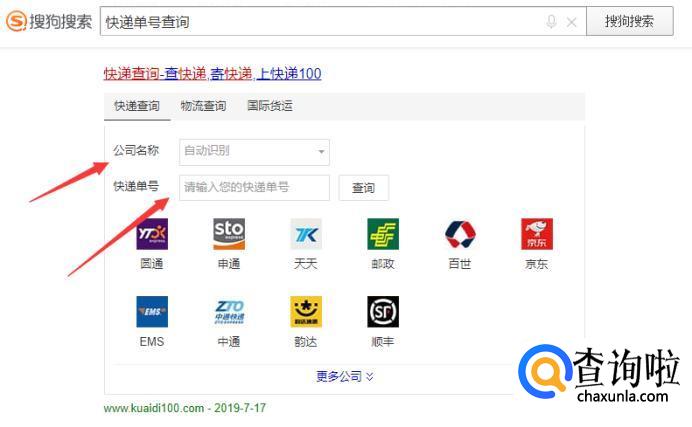Clear the search box with X icon
The image size is (692, 427).
572,22
